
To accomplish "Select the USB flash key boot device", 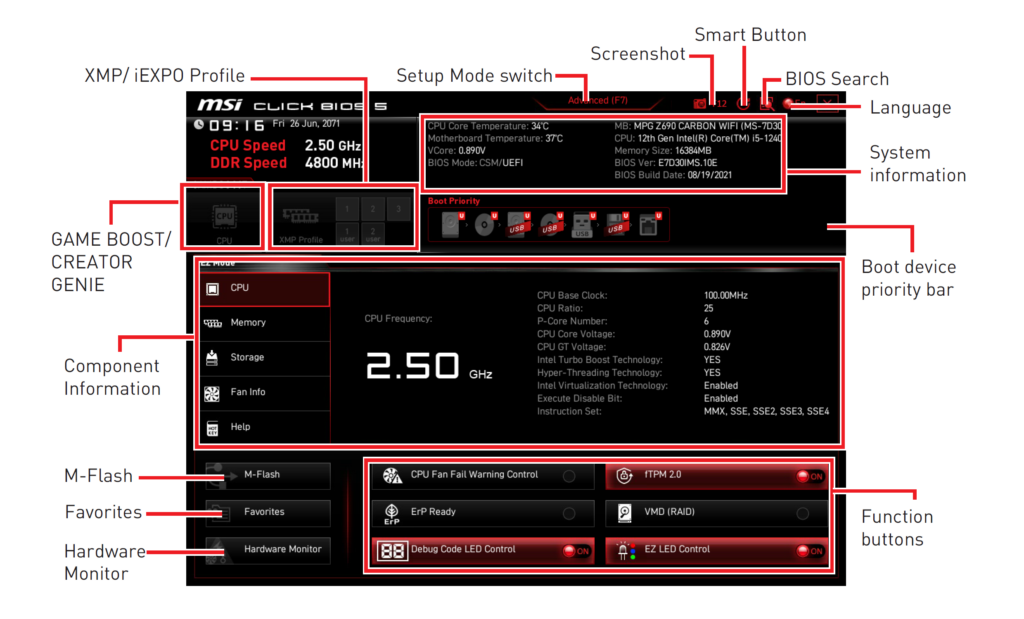I will tap(583, 225).
